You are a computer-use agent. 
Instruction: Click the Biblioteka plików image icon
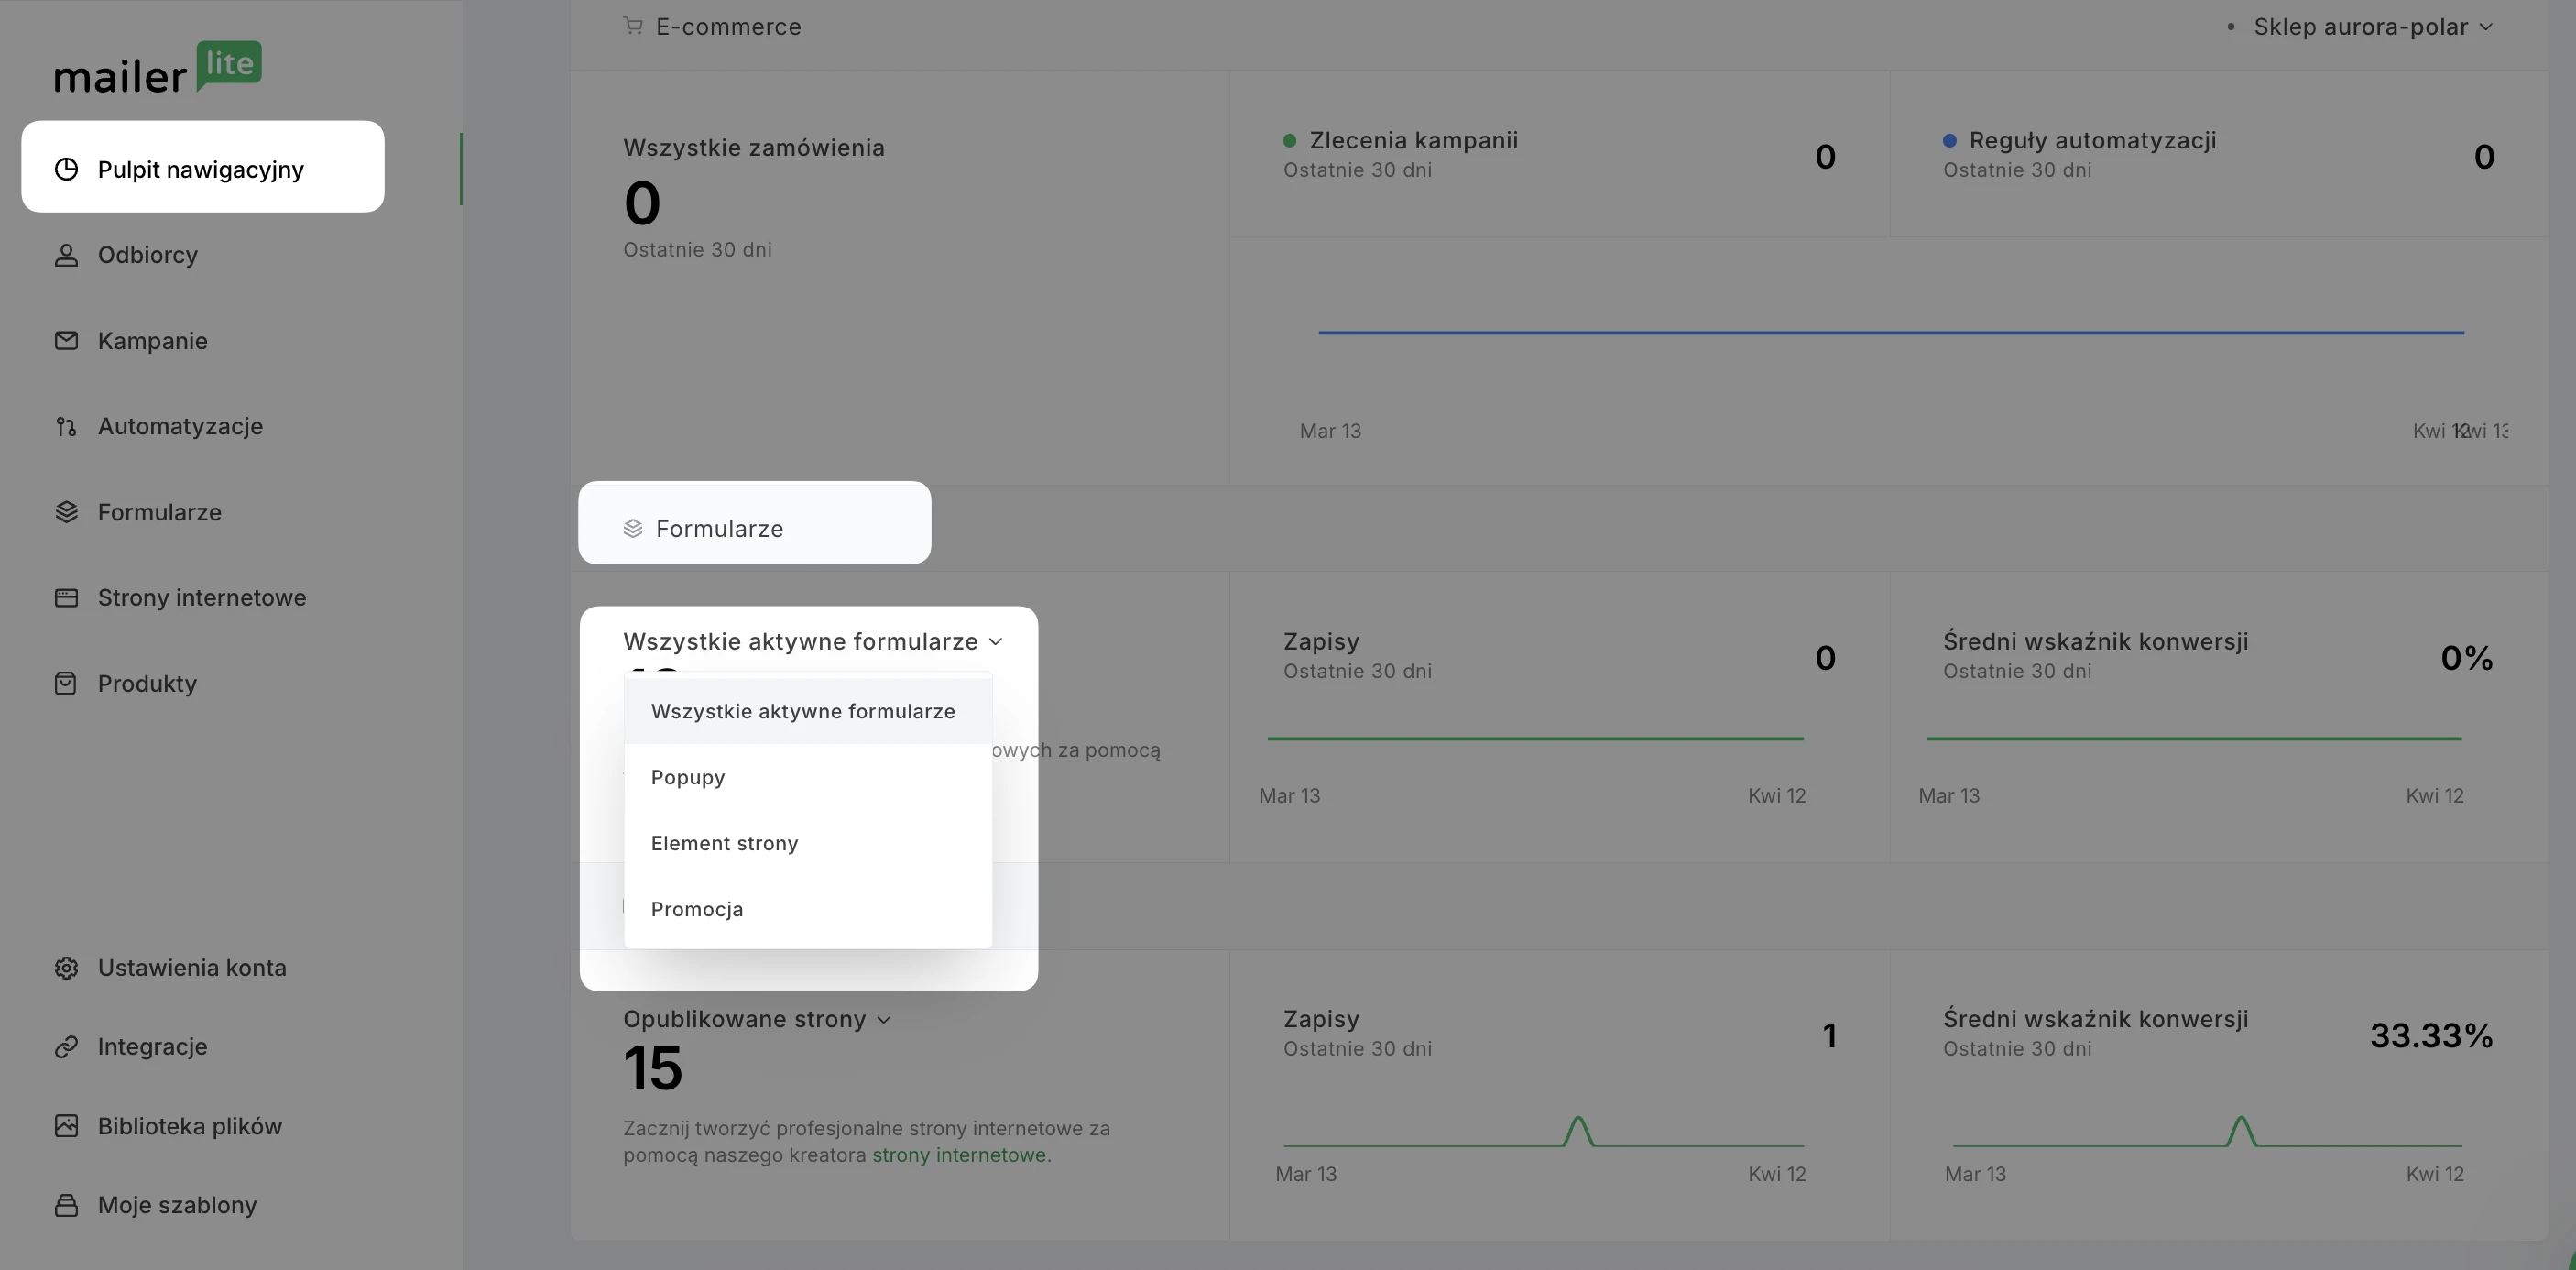(x=66, y=1126)
